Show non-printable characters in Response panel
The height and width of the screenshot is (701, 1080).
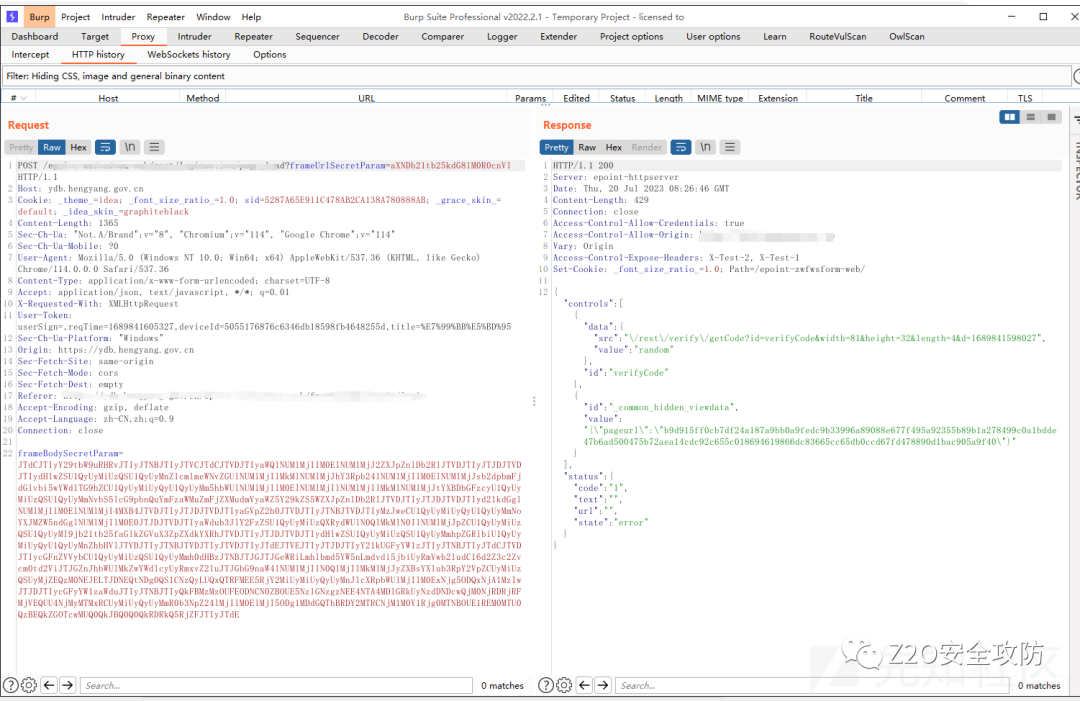705,147
